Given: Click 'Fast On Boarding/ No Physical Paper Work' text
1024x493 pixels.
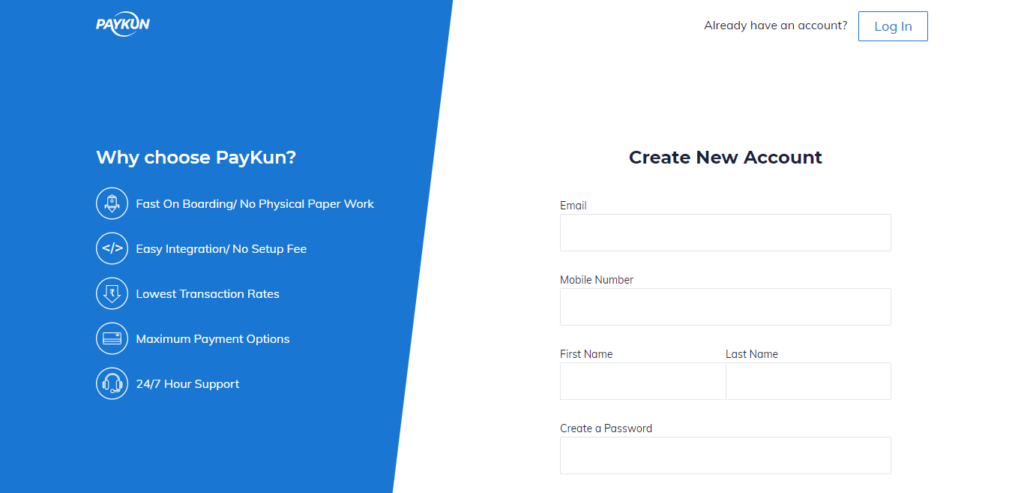Looking at the screenshot, I should click(x=255, y=204).
